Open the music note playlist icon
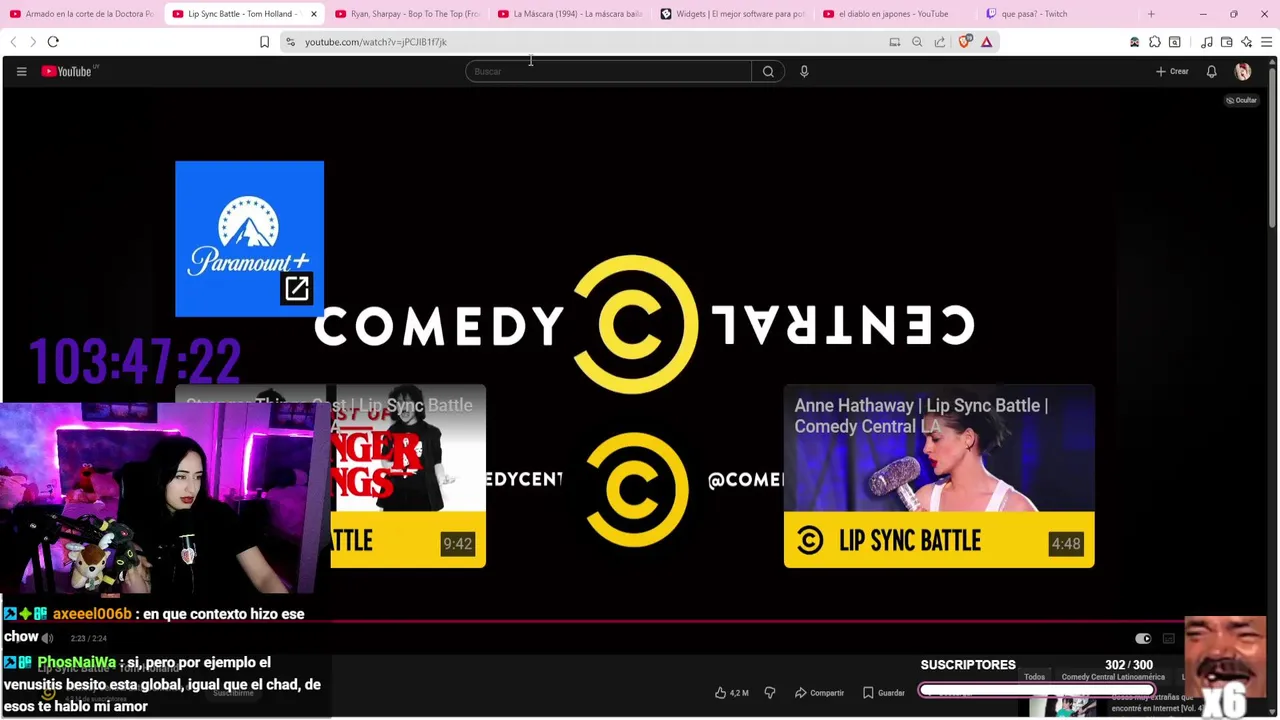 click(1207, 42)
